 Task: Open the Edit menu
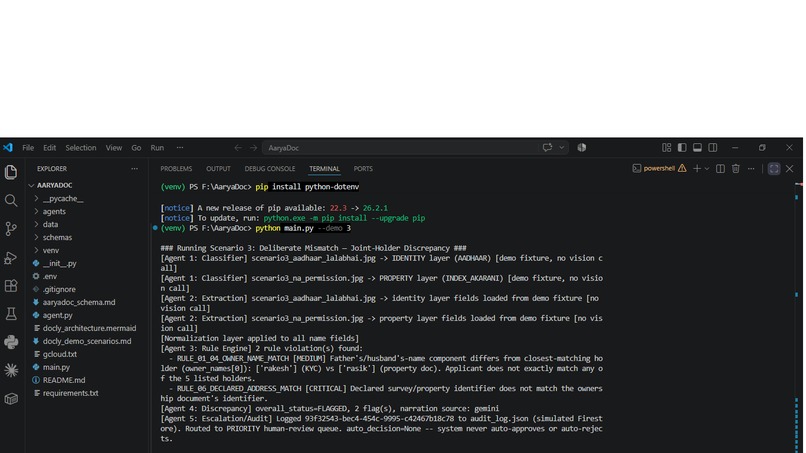(x=49, y=148)
